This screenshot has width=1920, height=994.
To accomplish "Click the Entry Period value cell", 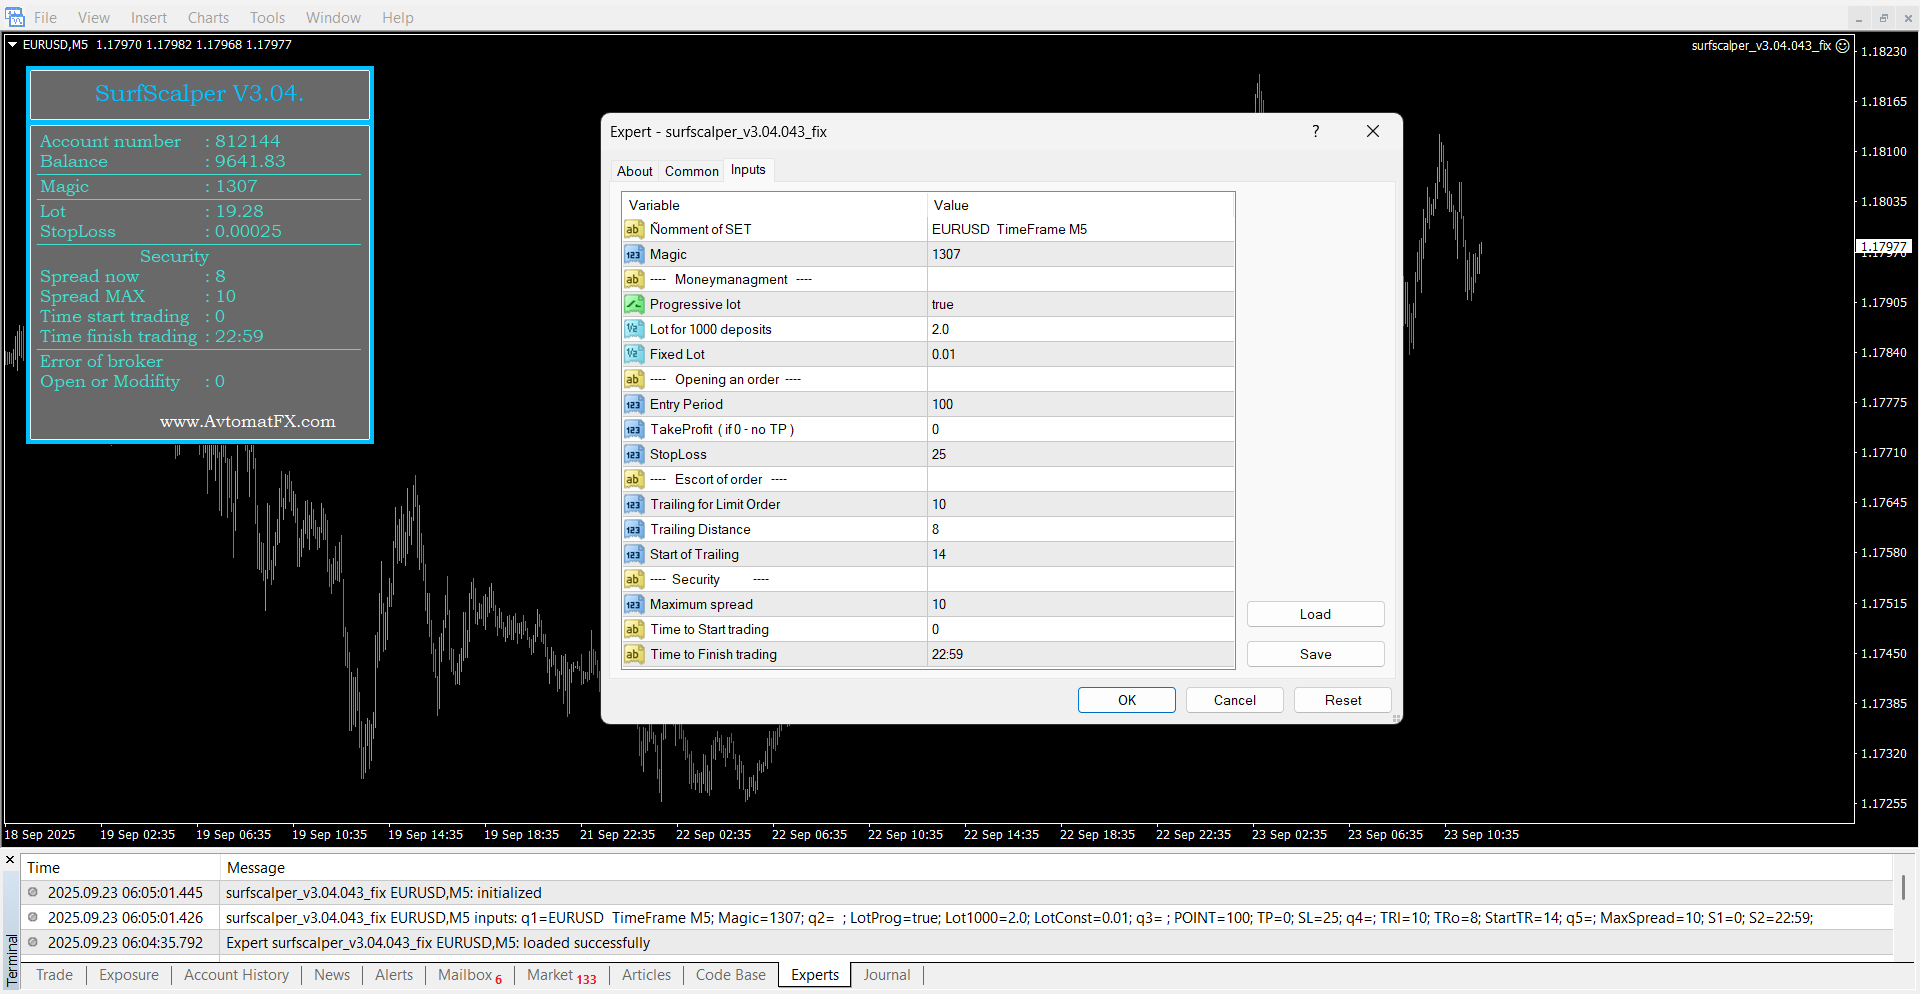I will coord(1080,404).
